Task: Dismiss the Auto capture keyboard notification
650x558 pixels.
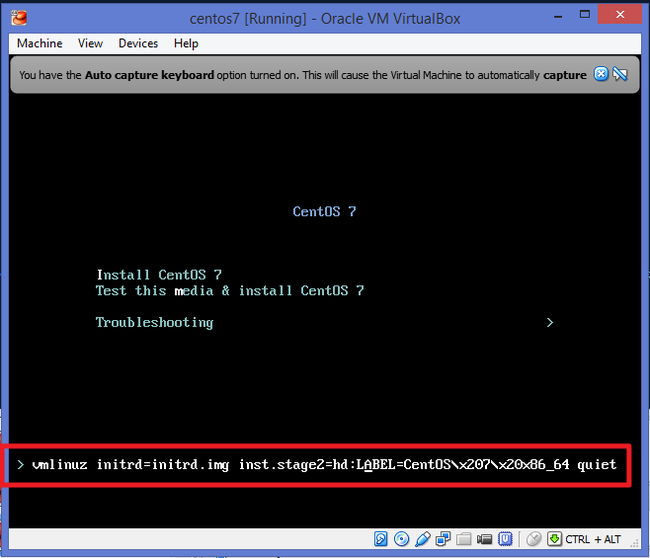Action: 601,74
